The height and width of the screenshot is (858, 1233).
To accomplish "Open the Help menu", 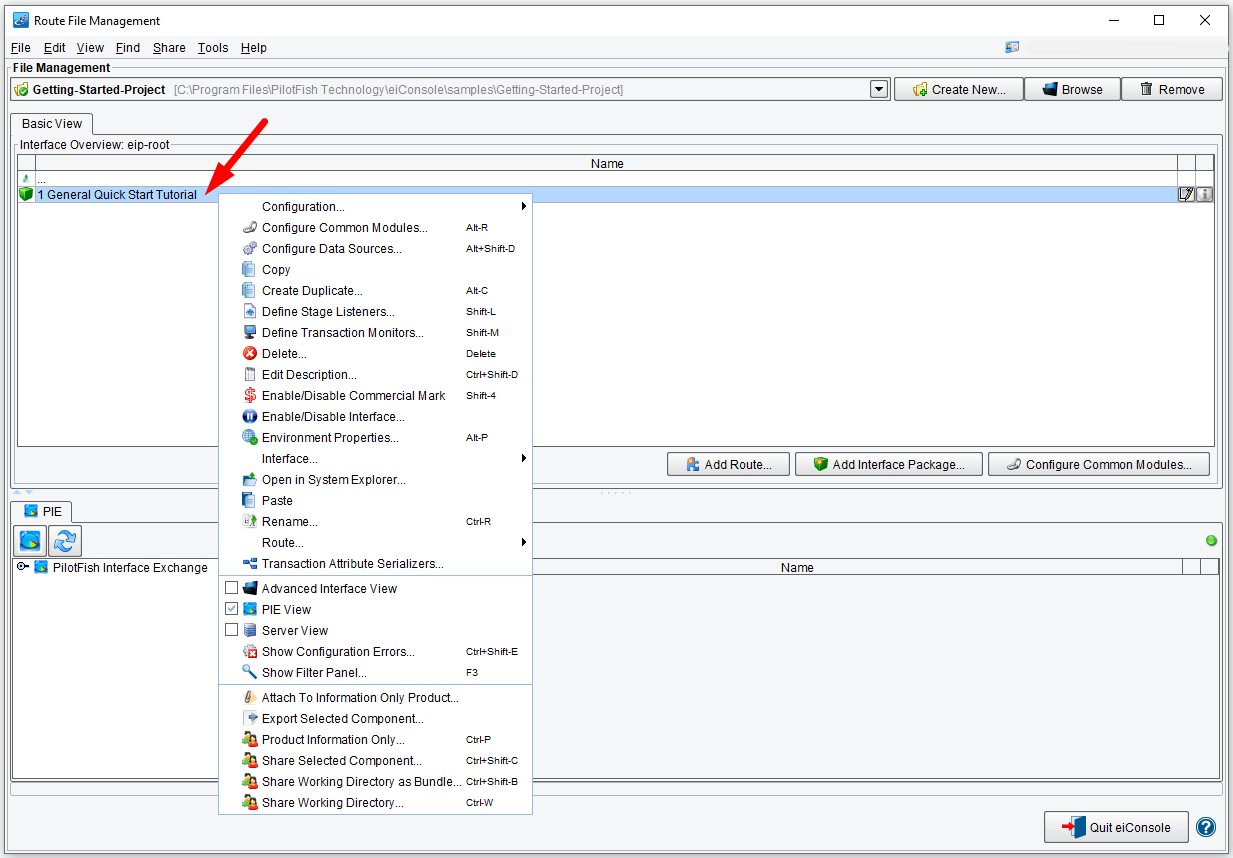I will click(254, 48).
